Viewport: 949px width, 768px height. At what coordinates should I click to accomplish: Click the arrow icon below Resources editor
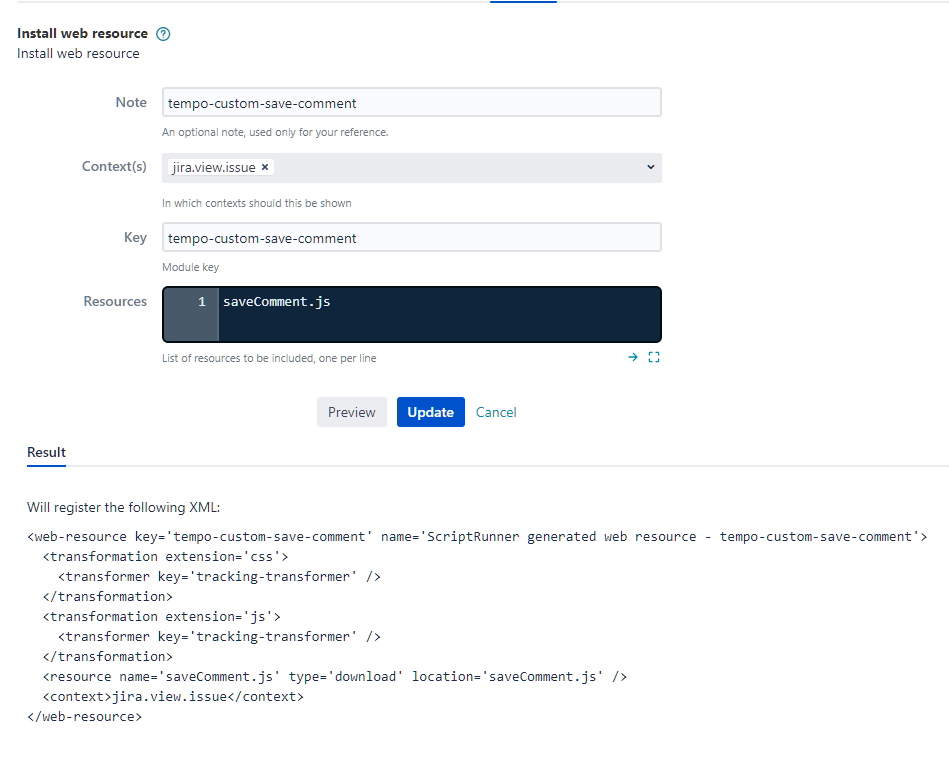click(x=632, y=357)
